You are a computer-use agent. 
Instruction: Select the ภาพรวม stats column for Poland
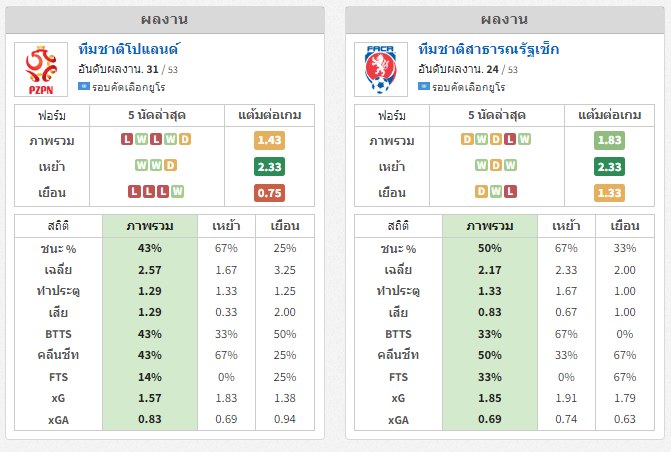[150, 226]
